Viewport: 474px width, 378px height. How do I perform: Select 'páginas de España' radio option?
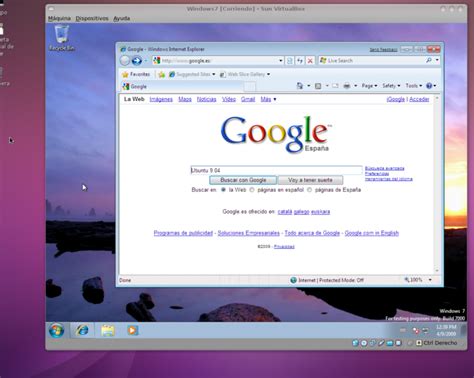click(309, 190)
